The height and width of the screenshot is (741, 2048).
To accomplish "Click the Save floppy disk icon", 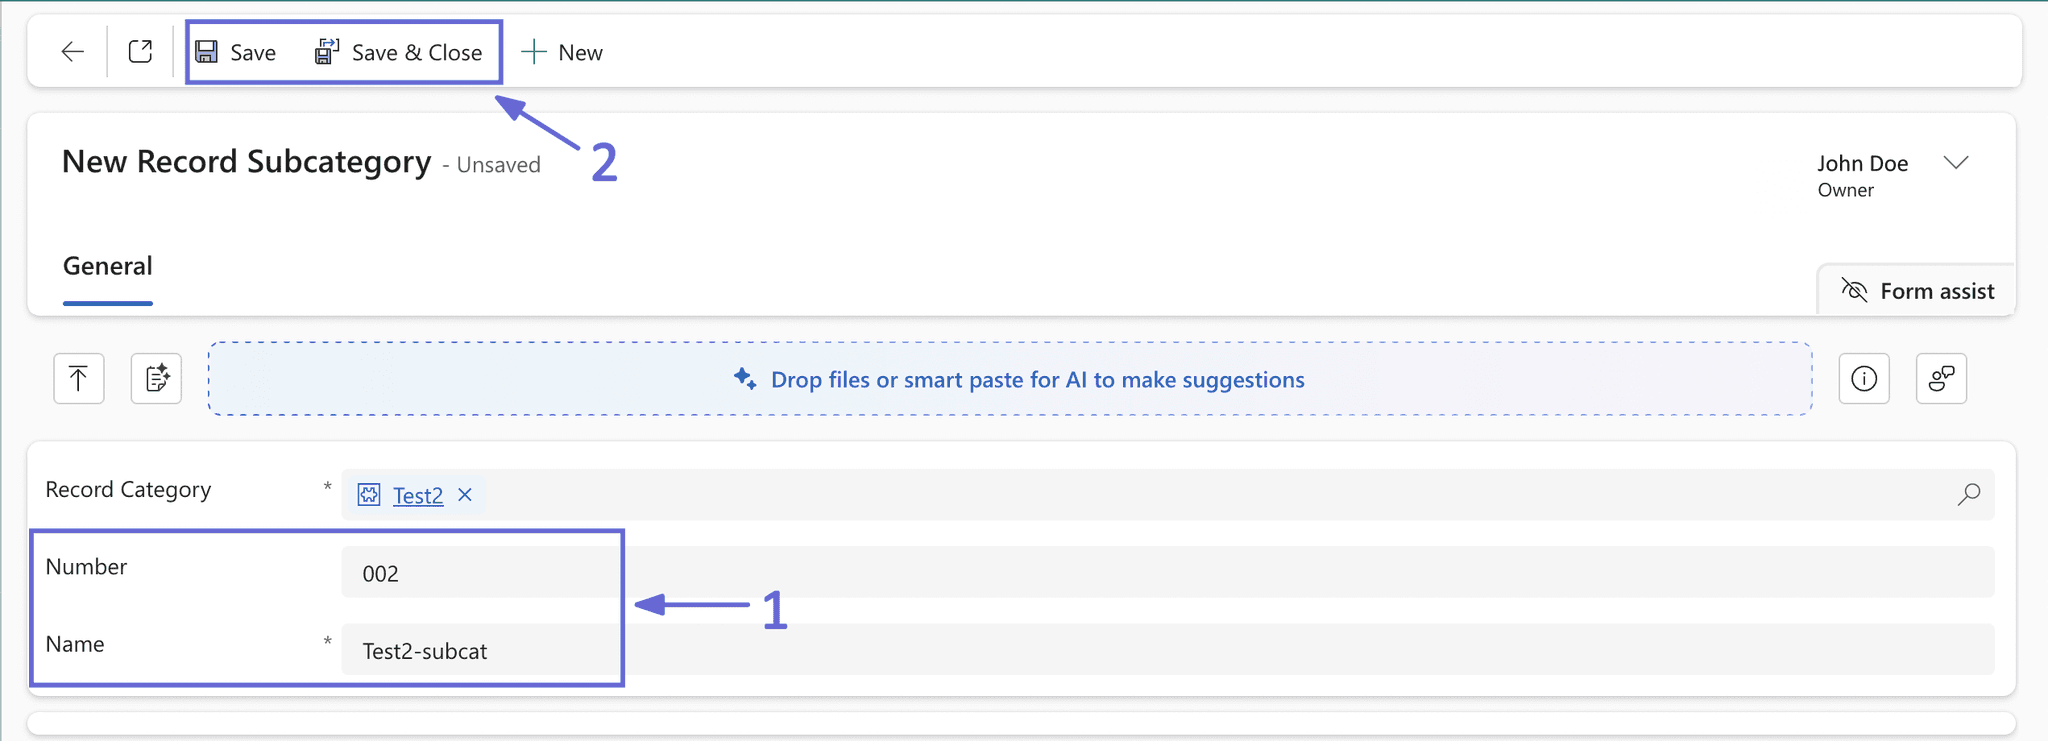I will (207, 52).
